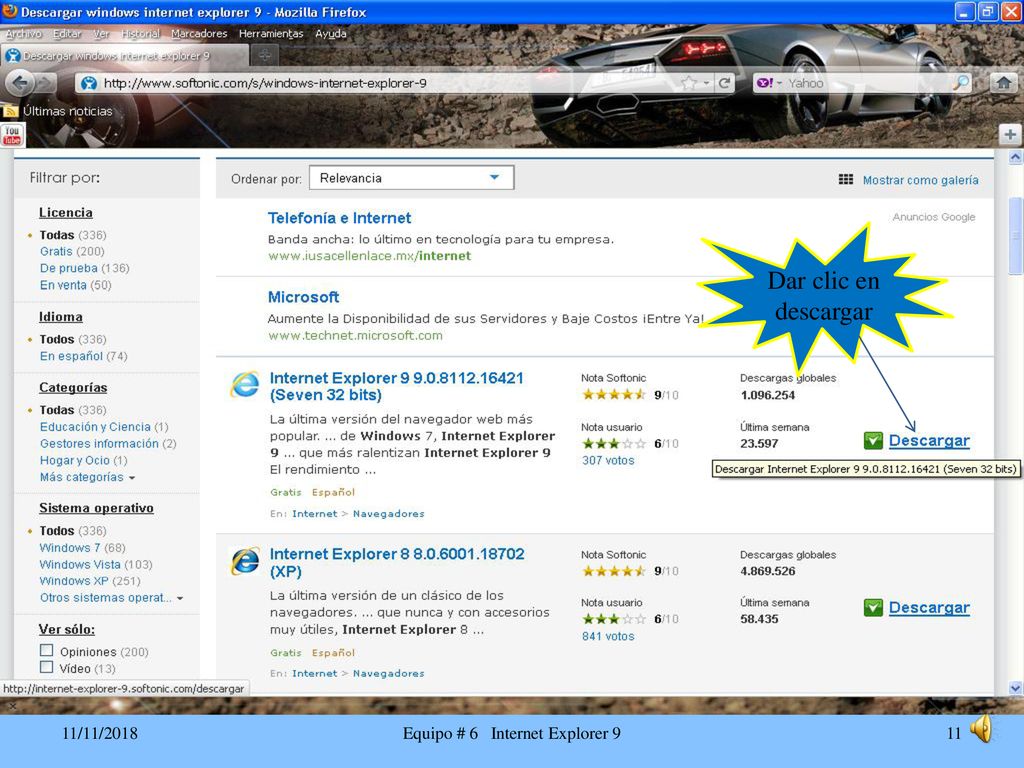Click Descargar link for Internet Explorer 8
Screen dimensions: 1024x768
[x=929, y=608]
